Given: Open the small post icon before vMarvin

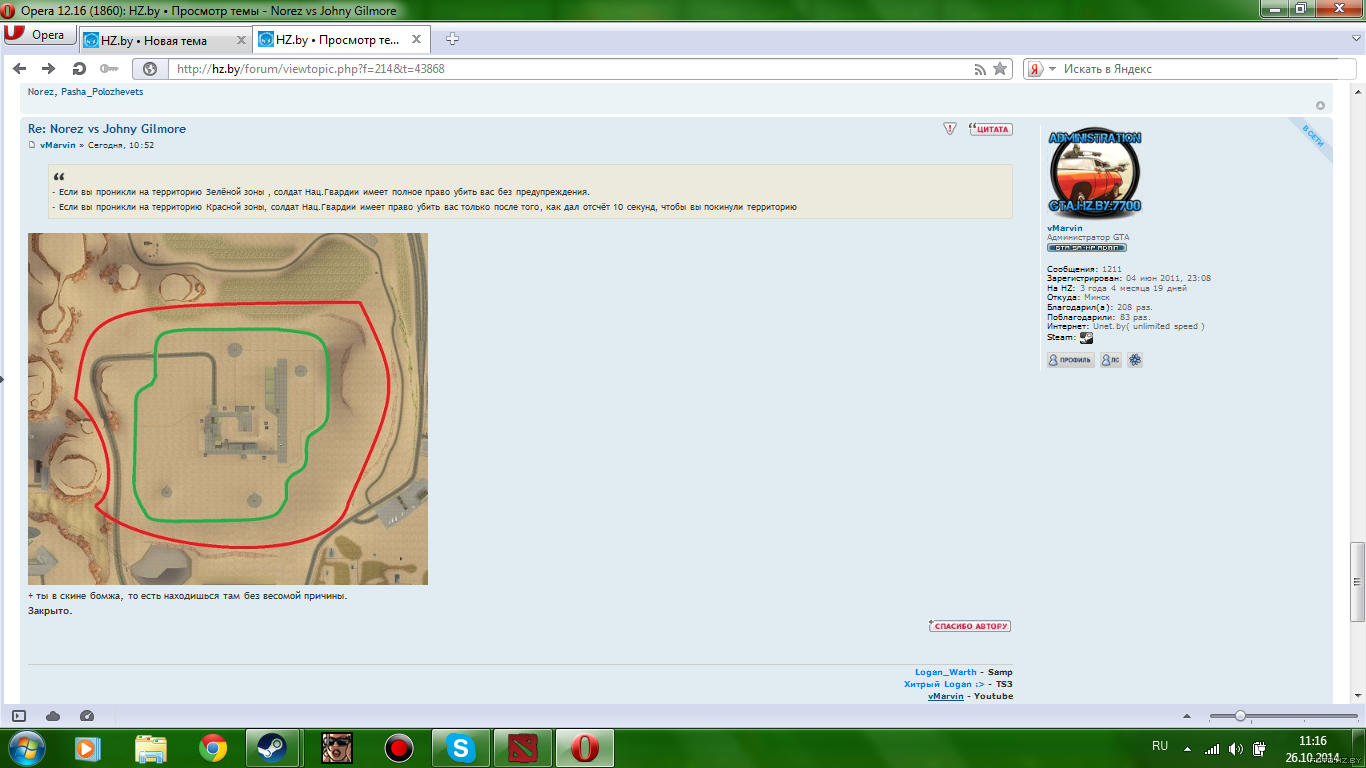Looking at the screenshot, I should (32, 145).
